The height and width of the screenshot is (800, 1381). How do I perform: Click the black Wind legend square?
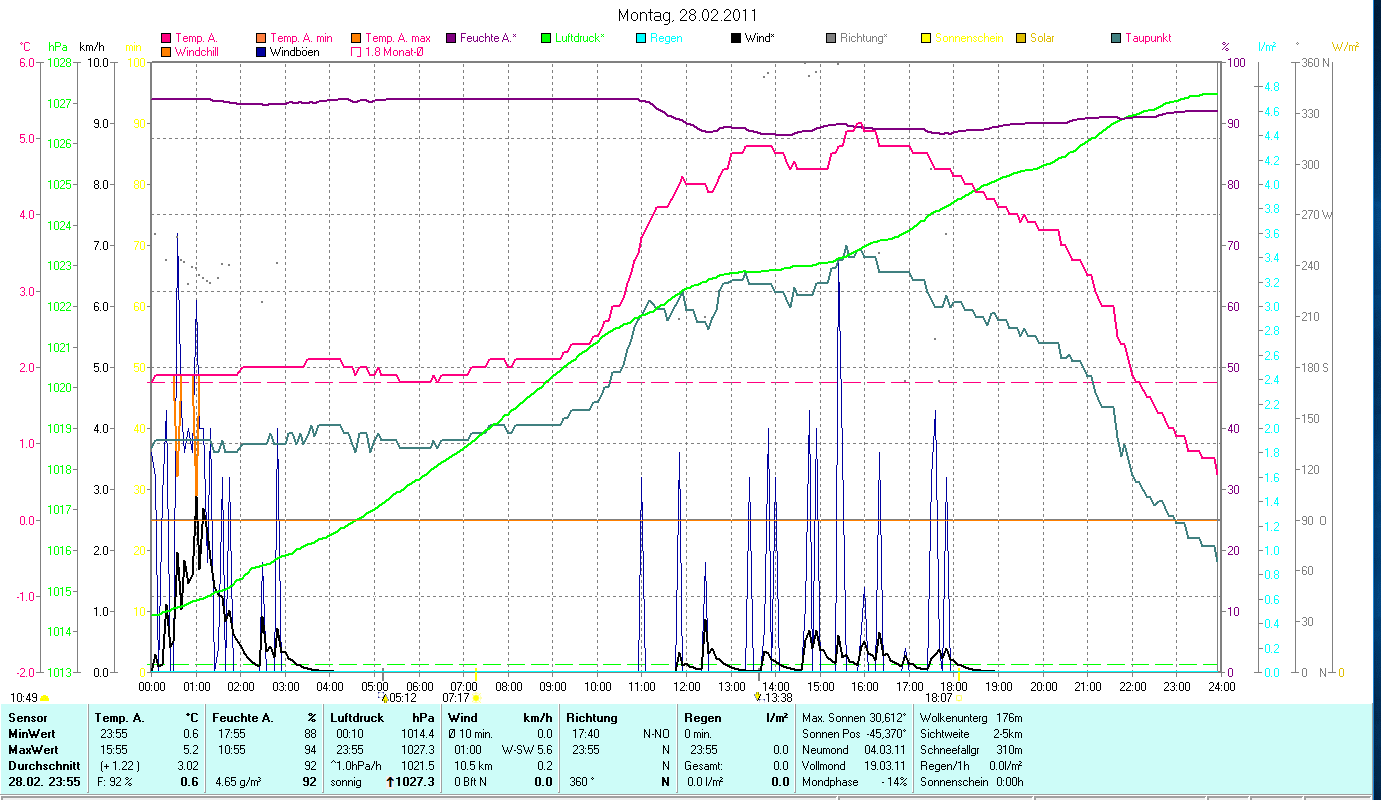(736, 39)
